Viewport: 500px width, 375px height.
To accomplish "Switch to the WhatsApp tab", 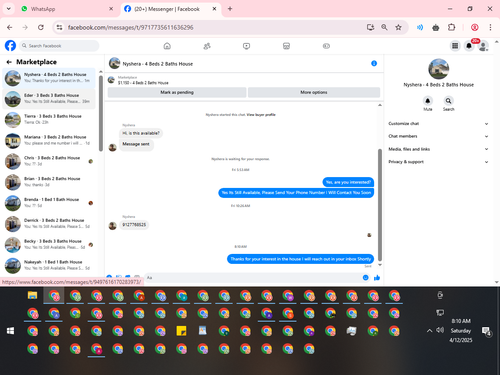I will pyautogui.click(x=67, y=9).
